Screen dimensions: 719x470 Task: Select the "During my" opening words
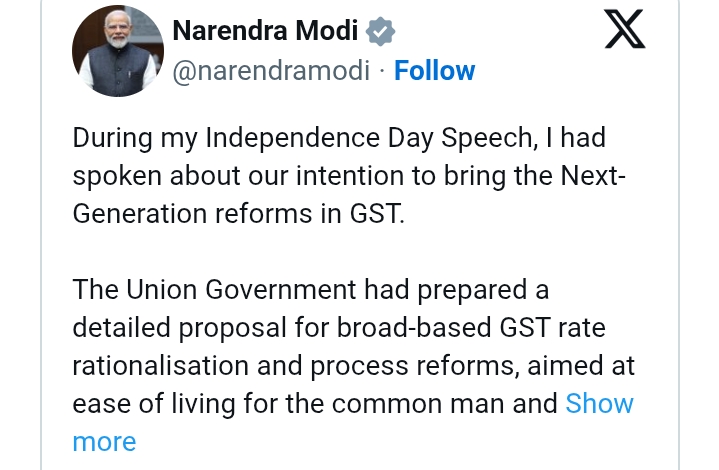point(123,138)
